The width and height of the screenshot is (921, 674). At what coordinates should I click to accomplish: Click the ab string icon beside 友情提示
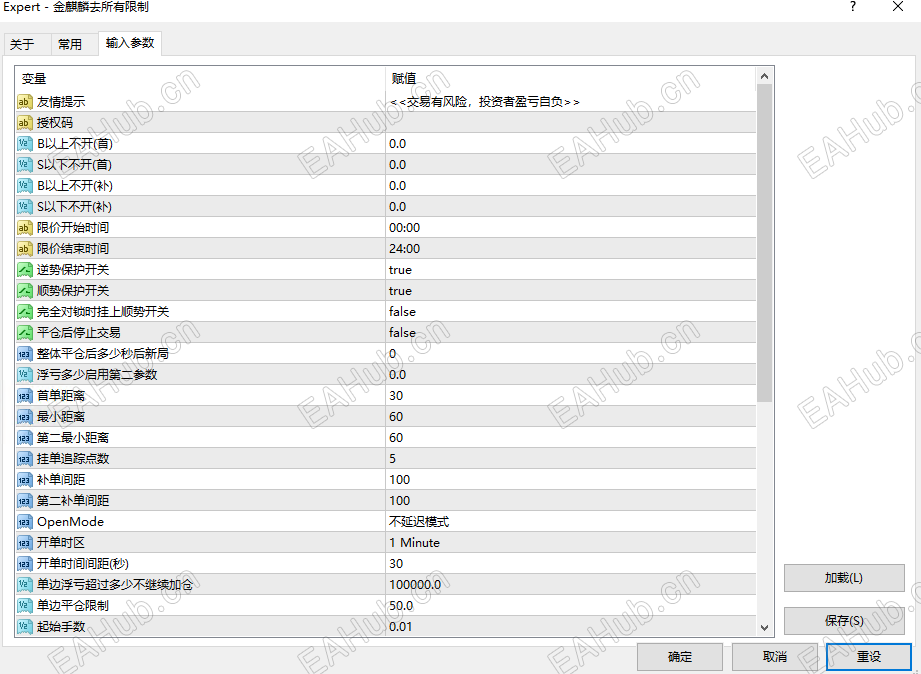tap(24, 101)
